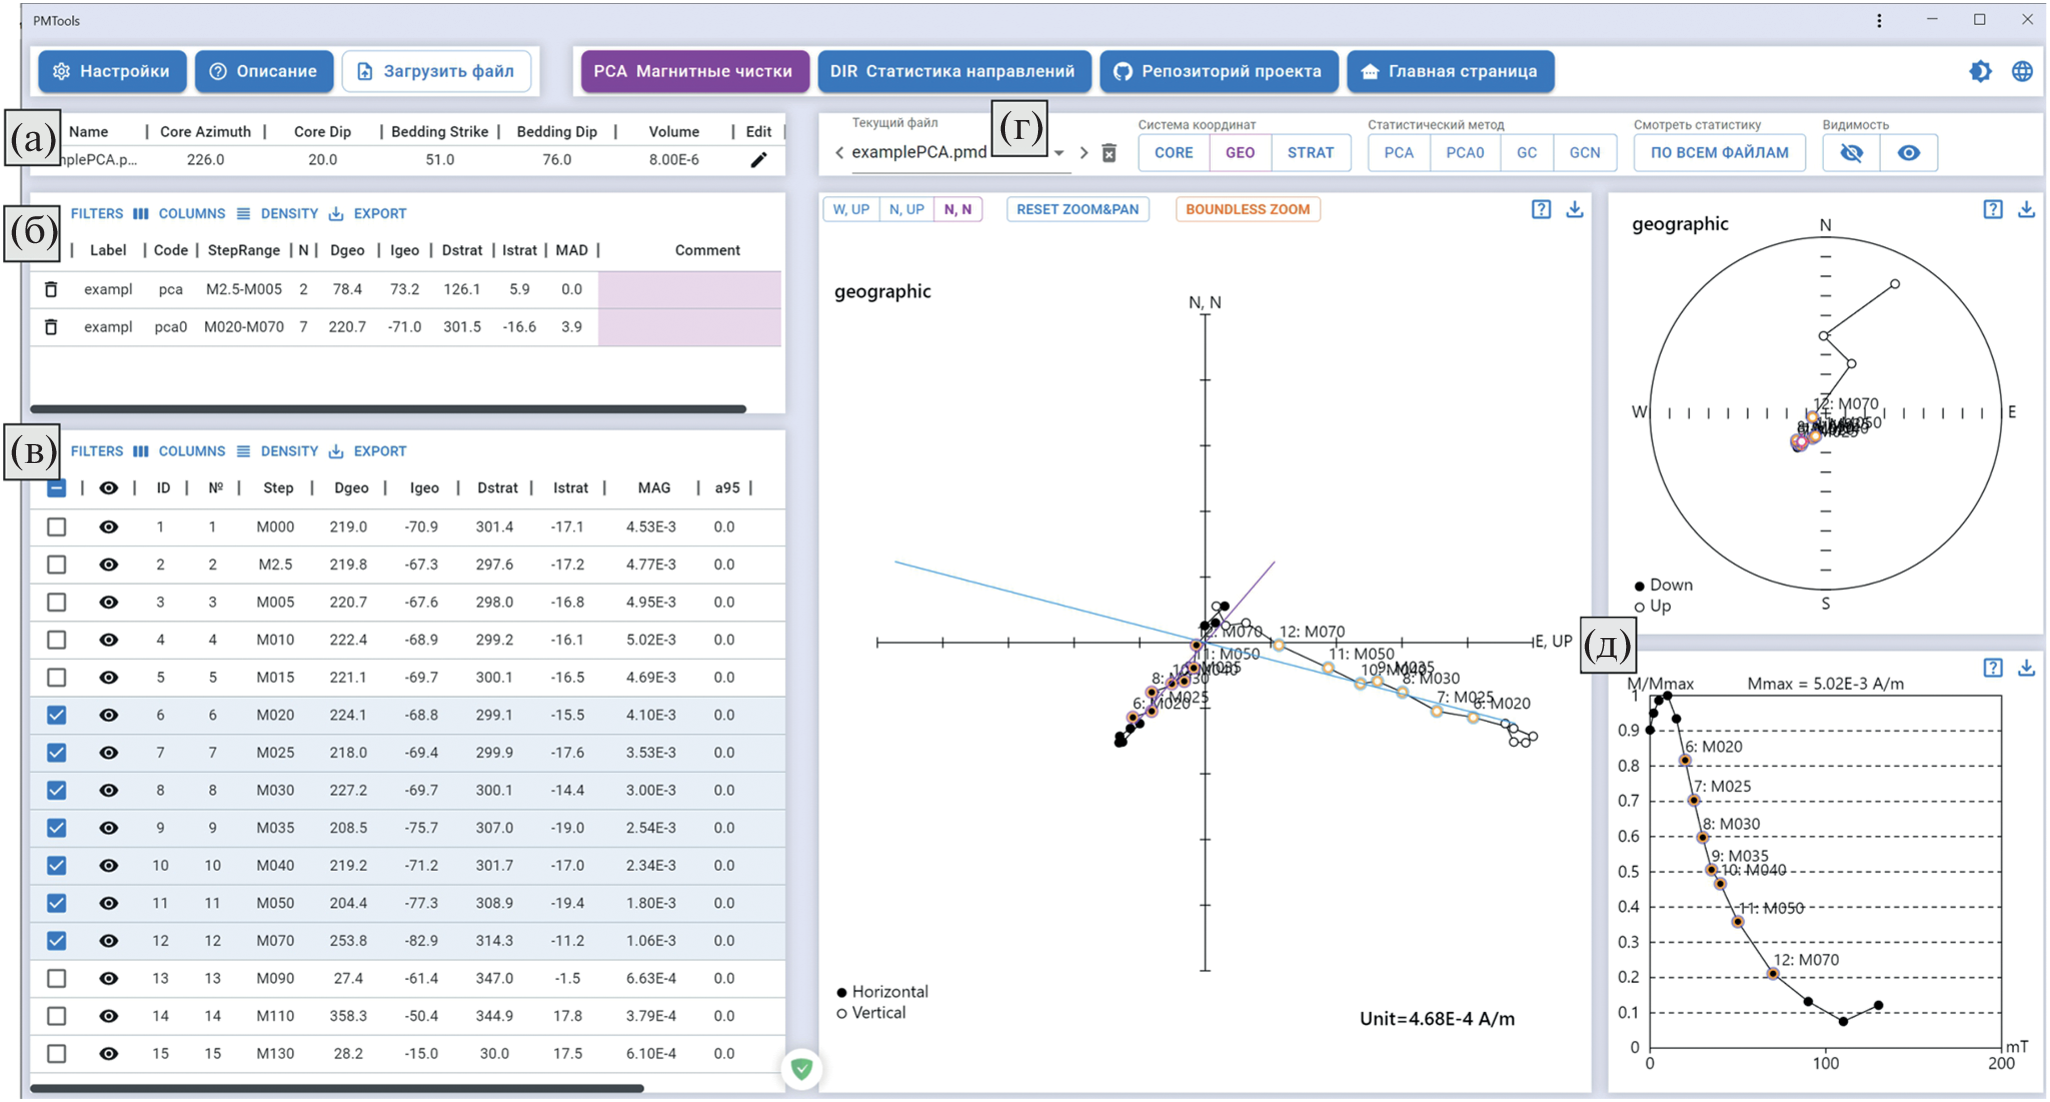
Task: Check the box for step M010
Action: tap(57, 640)
